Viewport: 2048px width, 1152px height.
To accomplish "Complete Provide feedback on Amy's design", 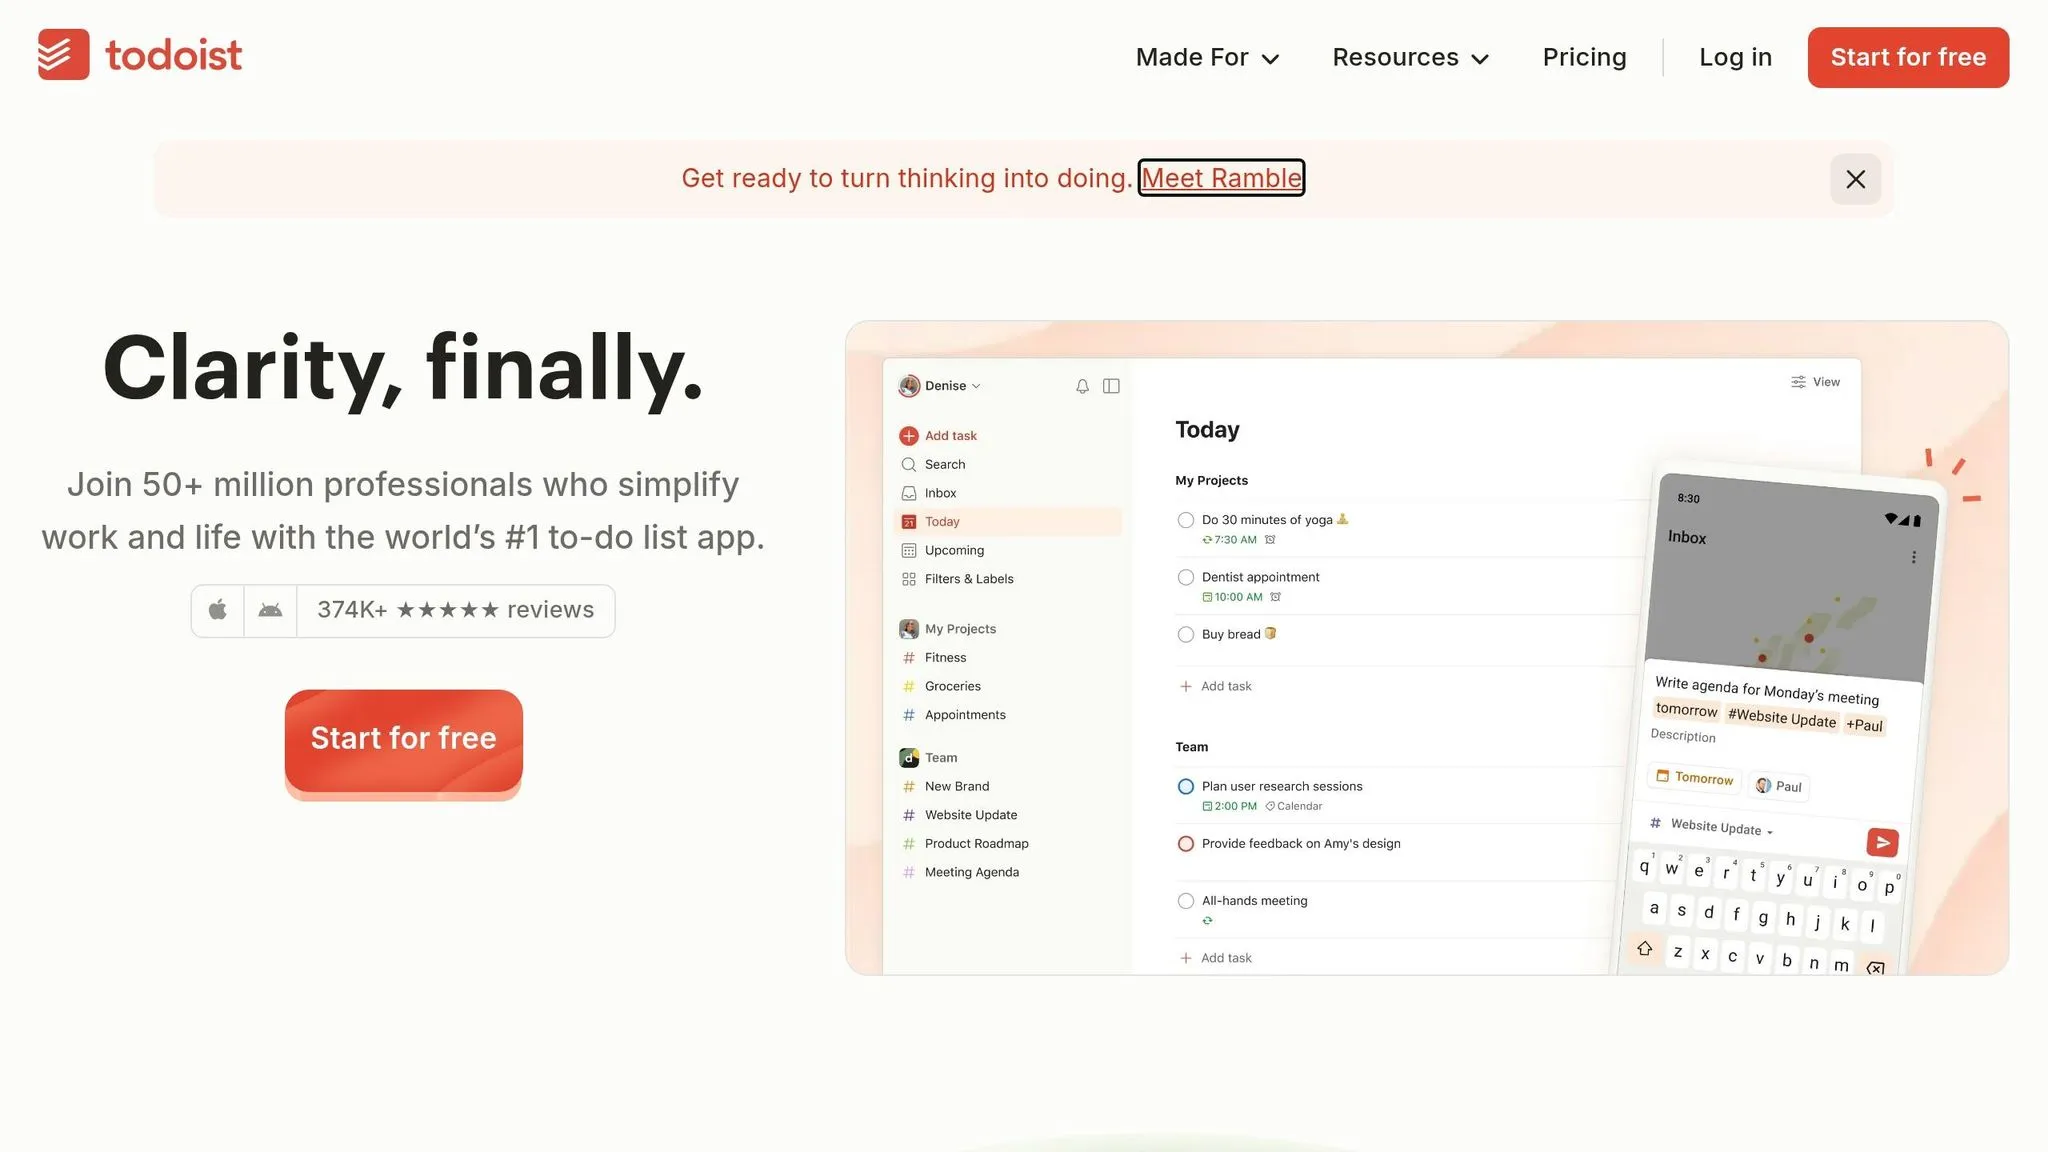I will [1185, 844].
